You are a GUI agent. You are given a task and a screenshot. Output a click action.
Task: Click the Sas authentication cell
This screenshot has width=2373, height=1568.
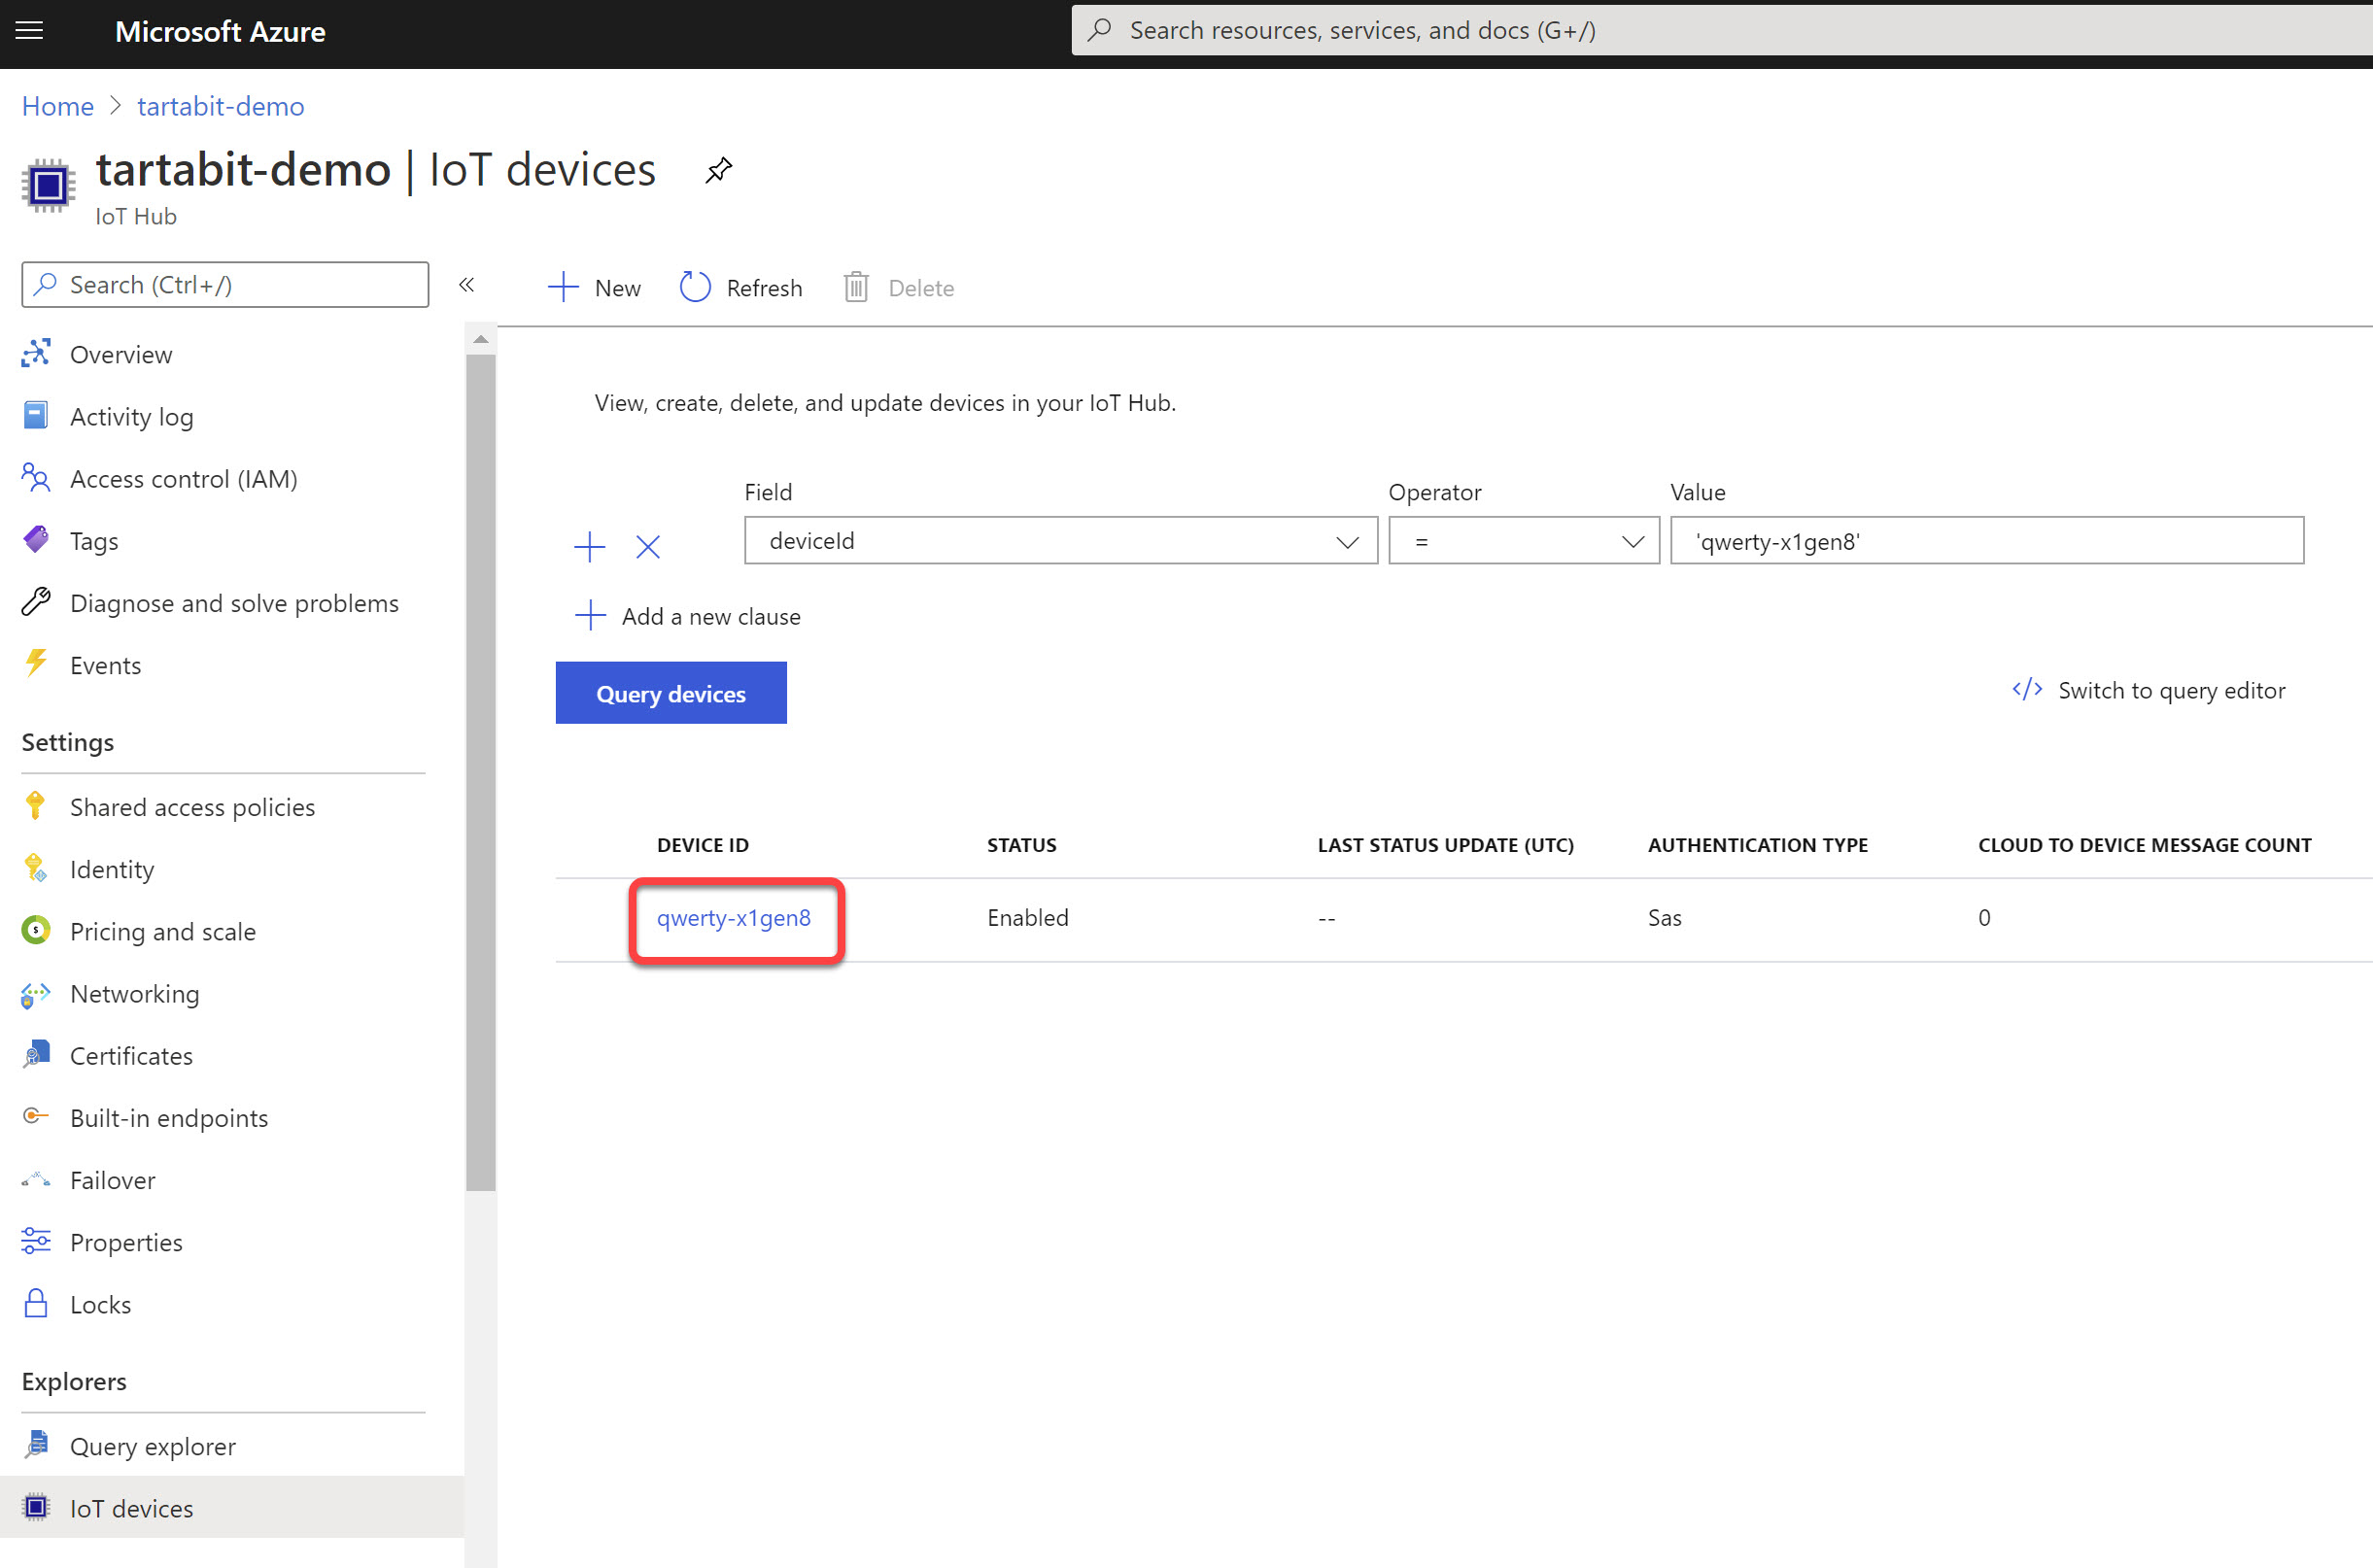pos(1665,918)
